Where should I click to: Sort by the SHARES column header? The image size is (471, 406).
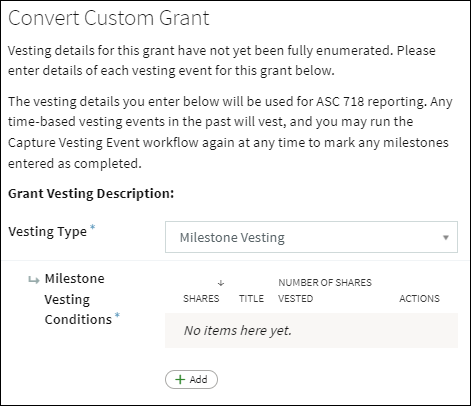point(201,298)
